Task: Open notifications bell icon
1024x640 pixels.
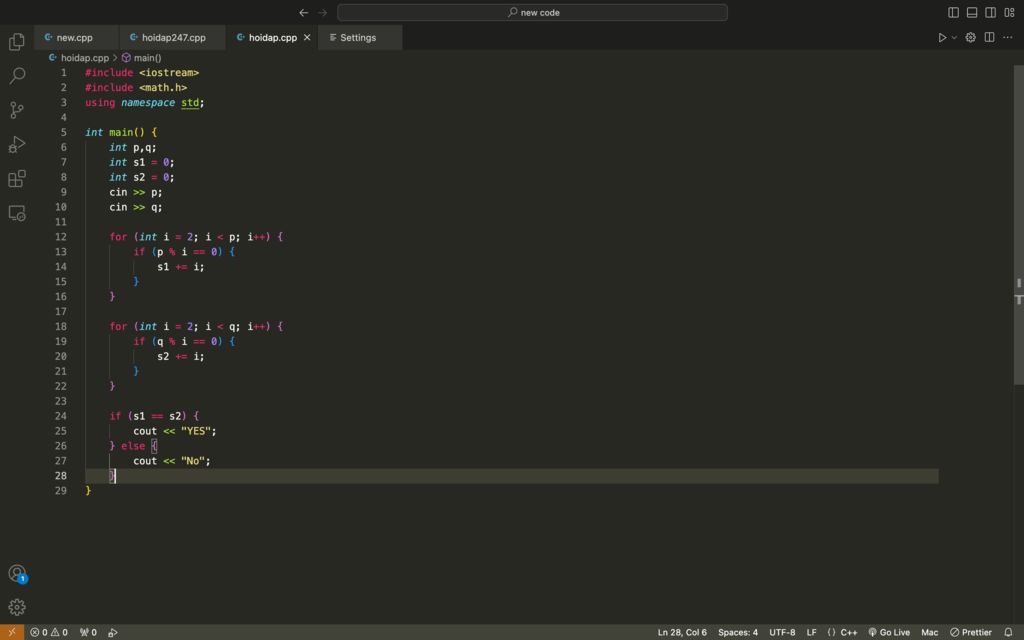Action: (x=1008, y=632)
